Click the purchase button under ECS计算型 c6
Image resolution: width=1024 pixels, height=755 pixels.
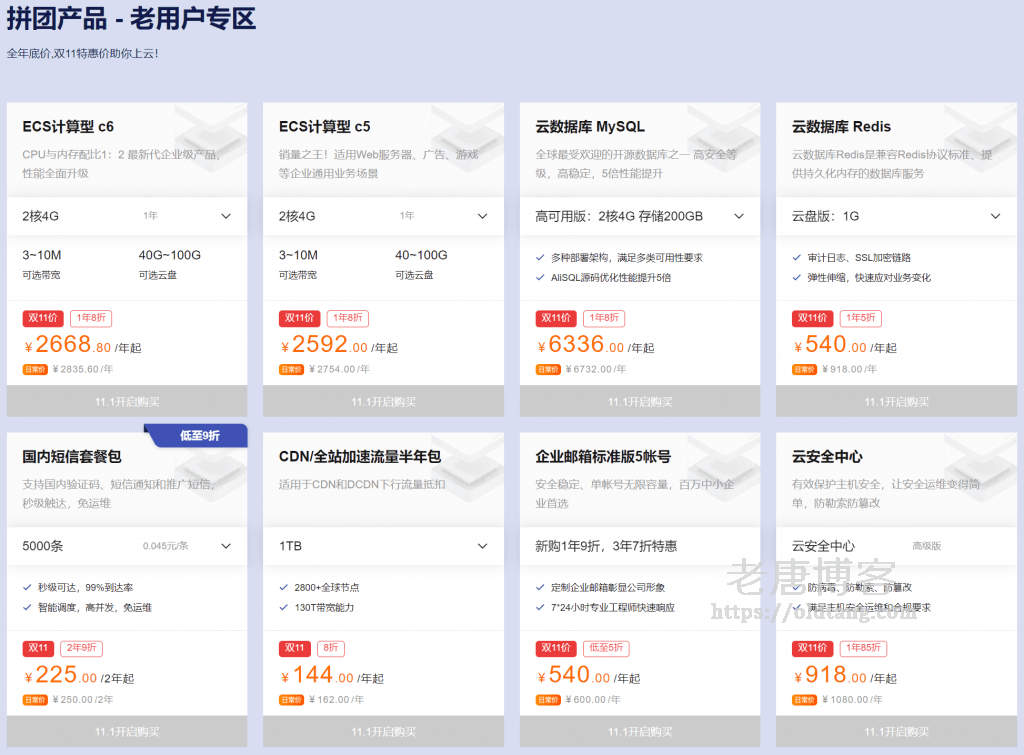(x=127, y=401)
